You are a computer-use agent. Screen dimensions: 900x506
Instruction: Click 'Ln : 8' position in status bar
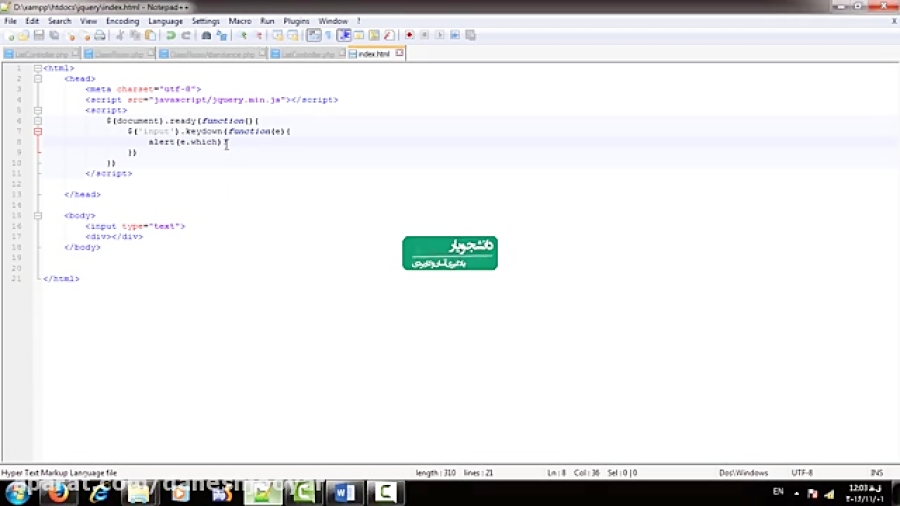(x=556, y=473)
